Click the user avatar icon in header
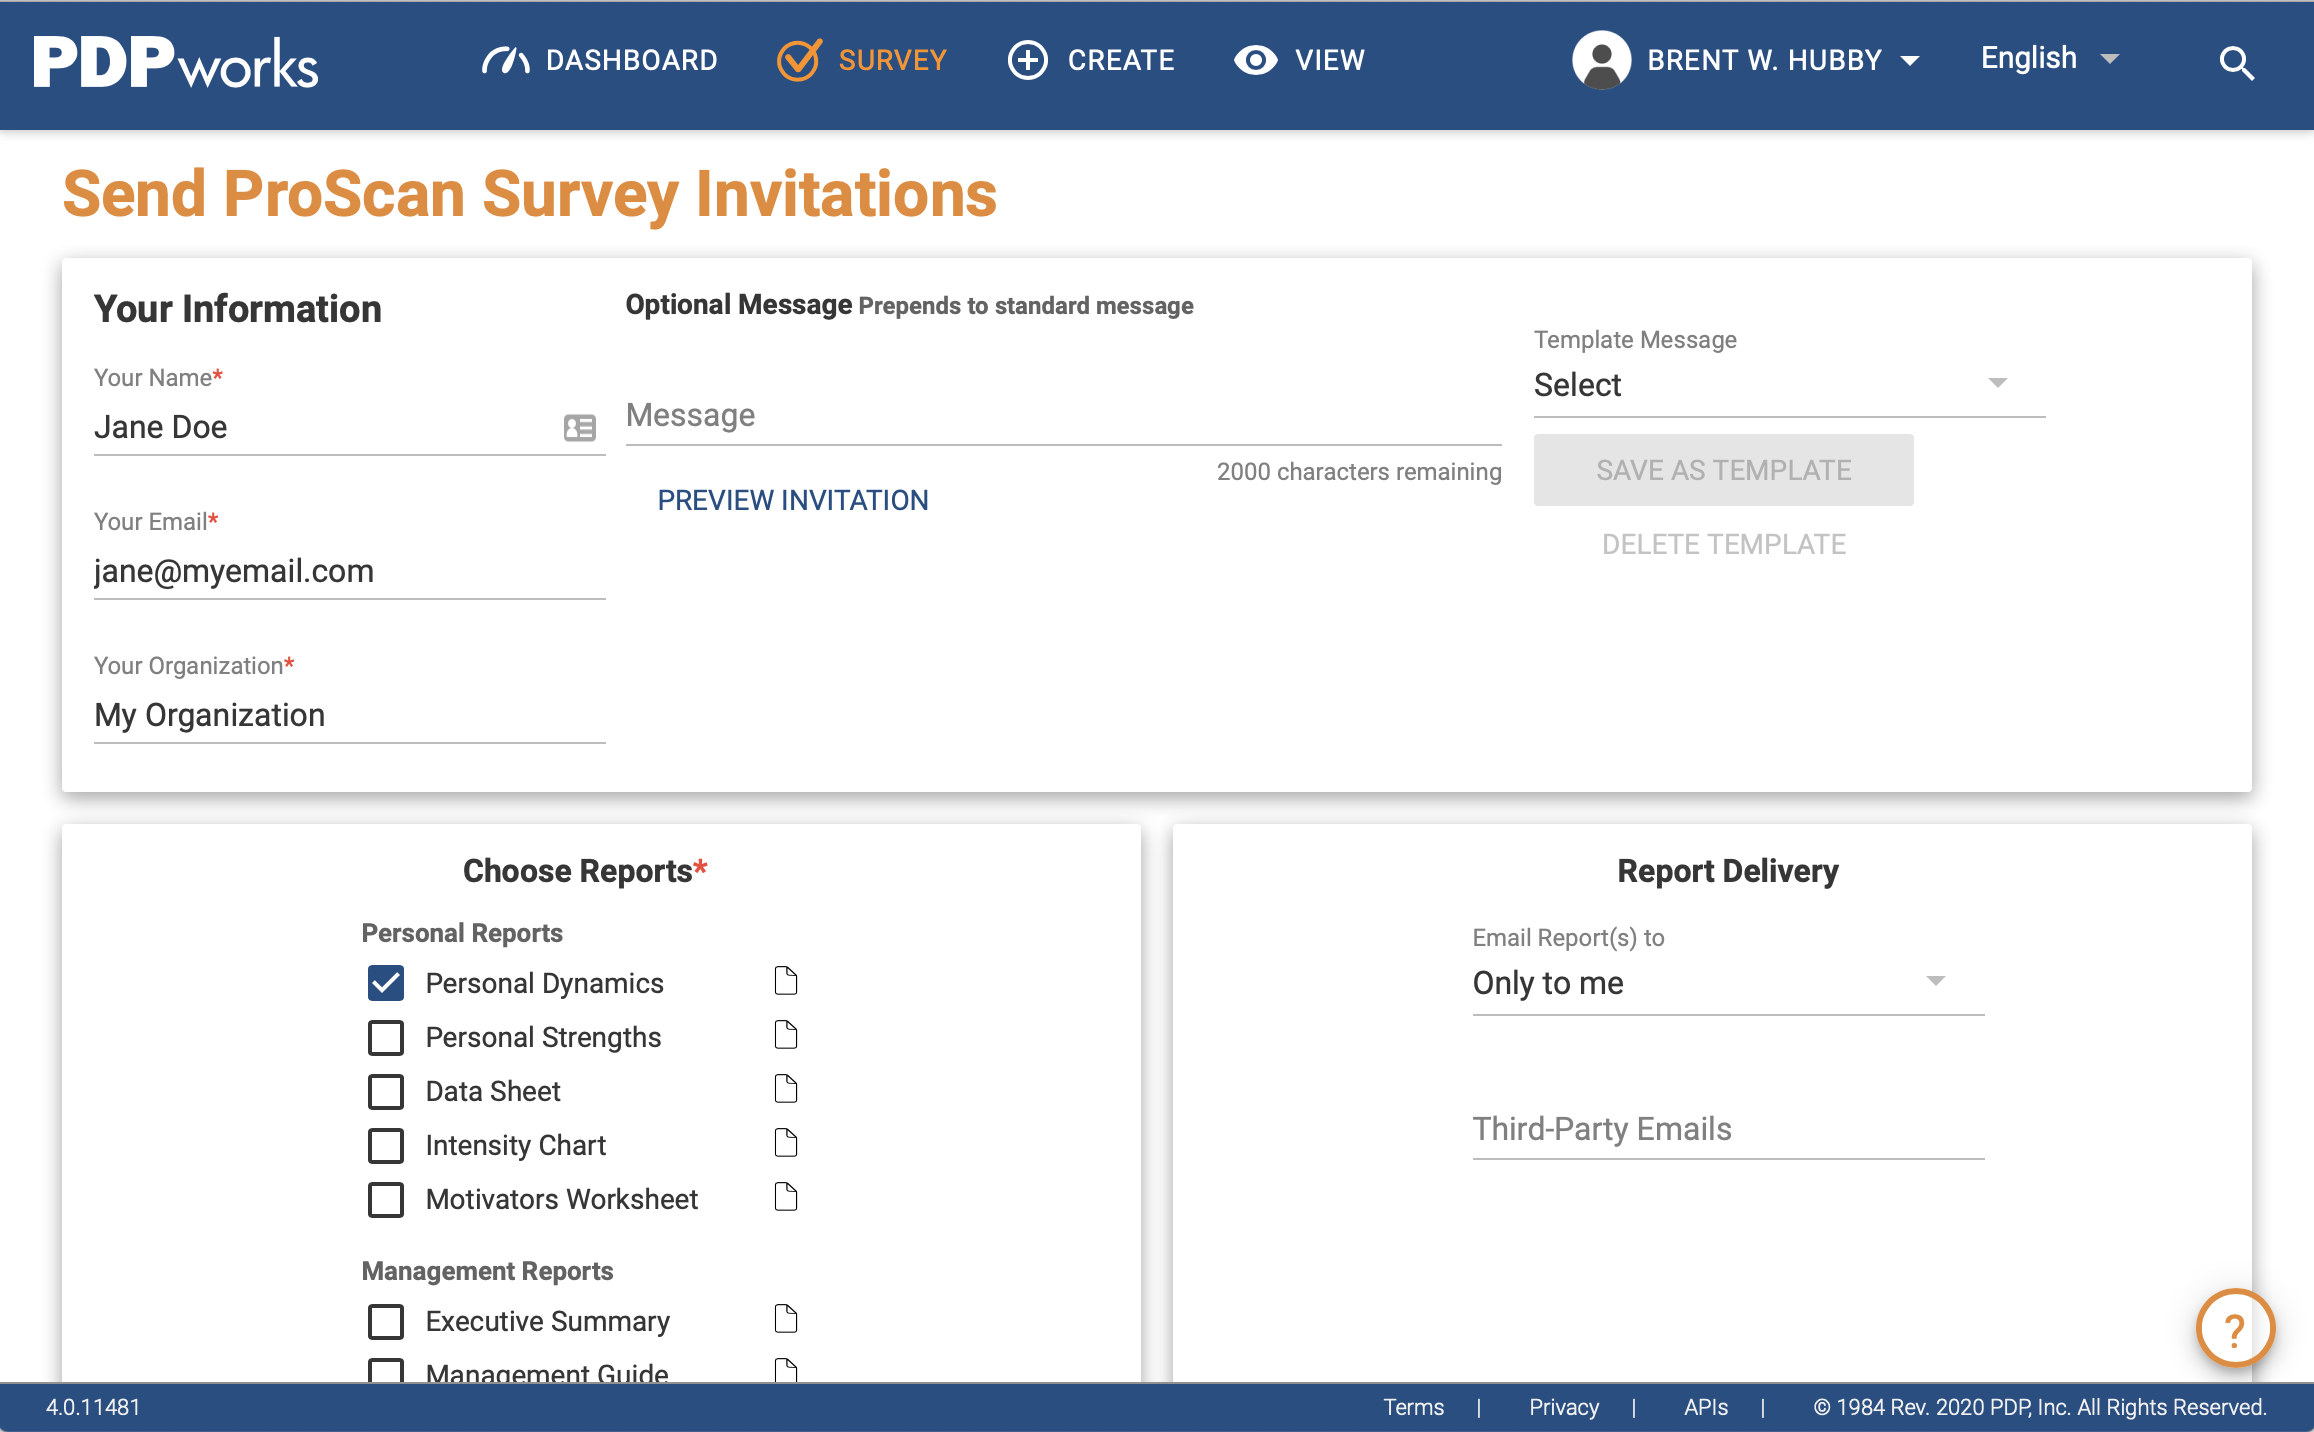The image size is (2314, 1432). tap(1601, 60)
